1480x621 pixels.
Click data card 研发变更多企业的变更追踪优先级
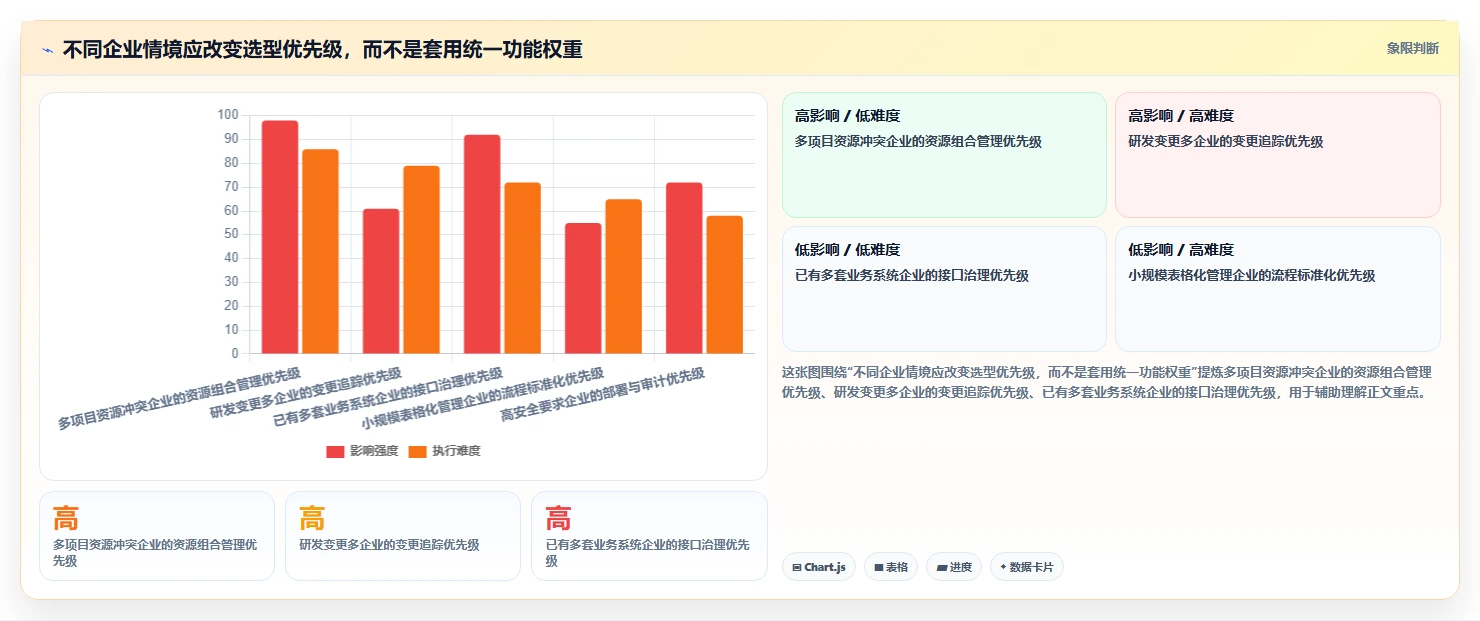point(403,536)
